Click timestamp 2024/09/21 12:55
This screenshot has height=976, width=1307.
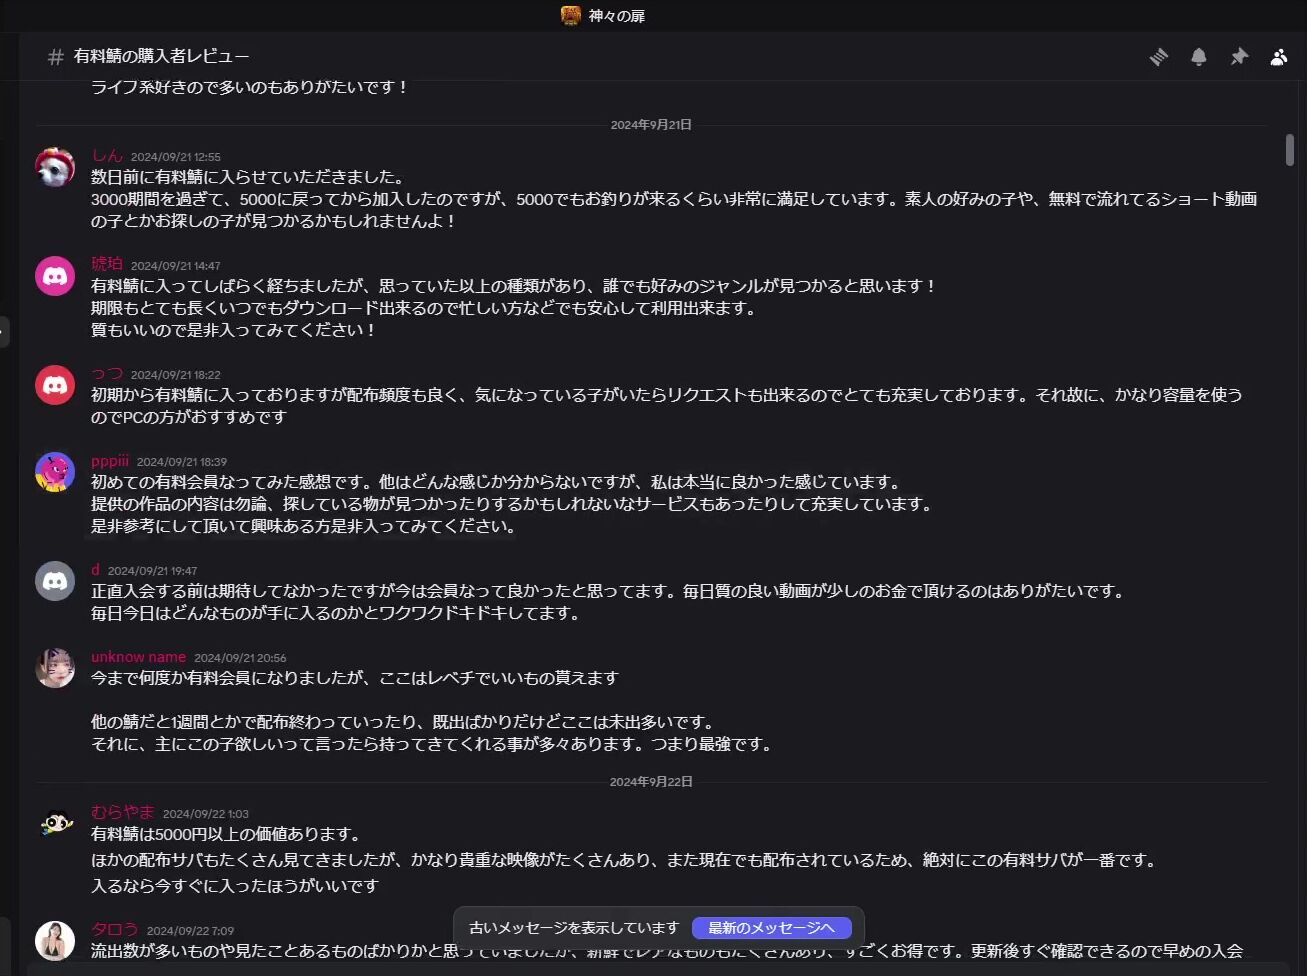tap(176, 157)
